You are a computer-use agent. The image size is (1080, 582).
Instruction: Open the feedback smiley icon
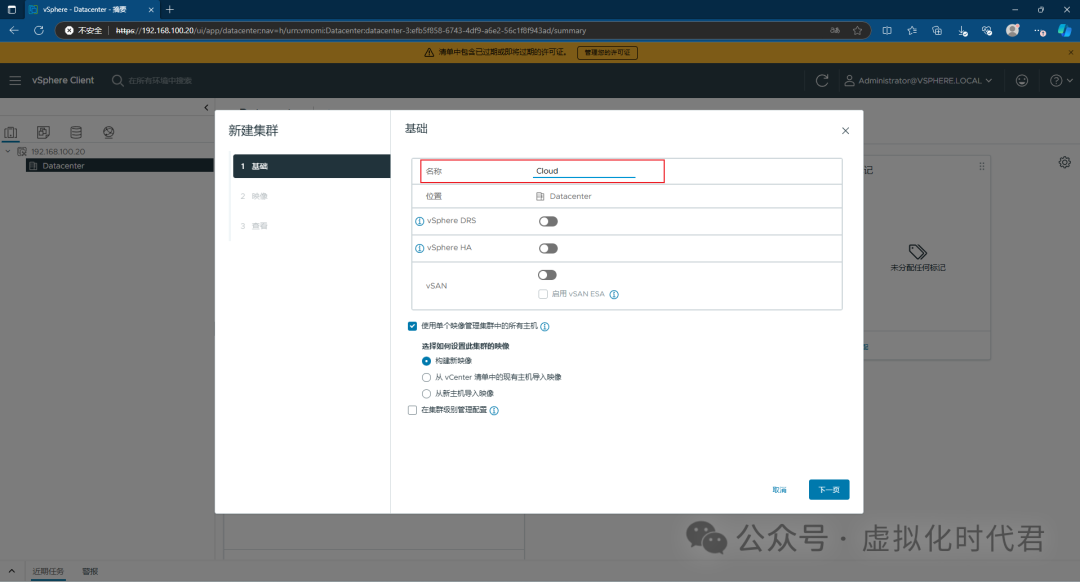pyautogui.click(x=1022, y=81)
